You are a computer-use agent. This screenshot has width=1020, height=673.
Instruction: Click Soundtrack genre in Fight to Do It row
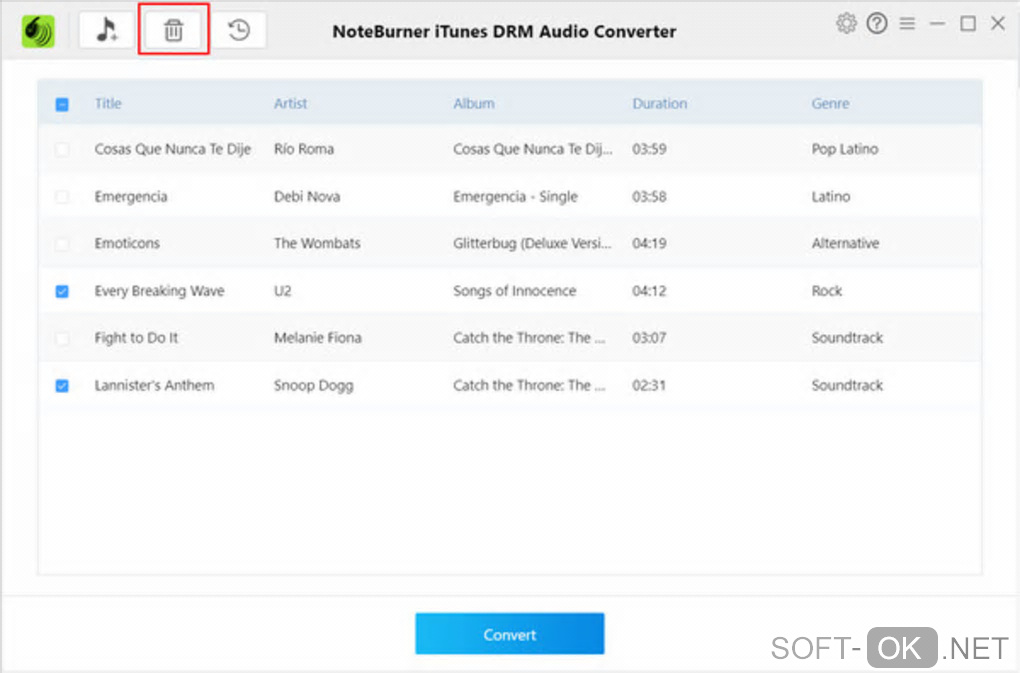click(x=847, y=337)
